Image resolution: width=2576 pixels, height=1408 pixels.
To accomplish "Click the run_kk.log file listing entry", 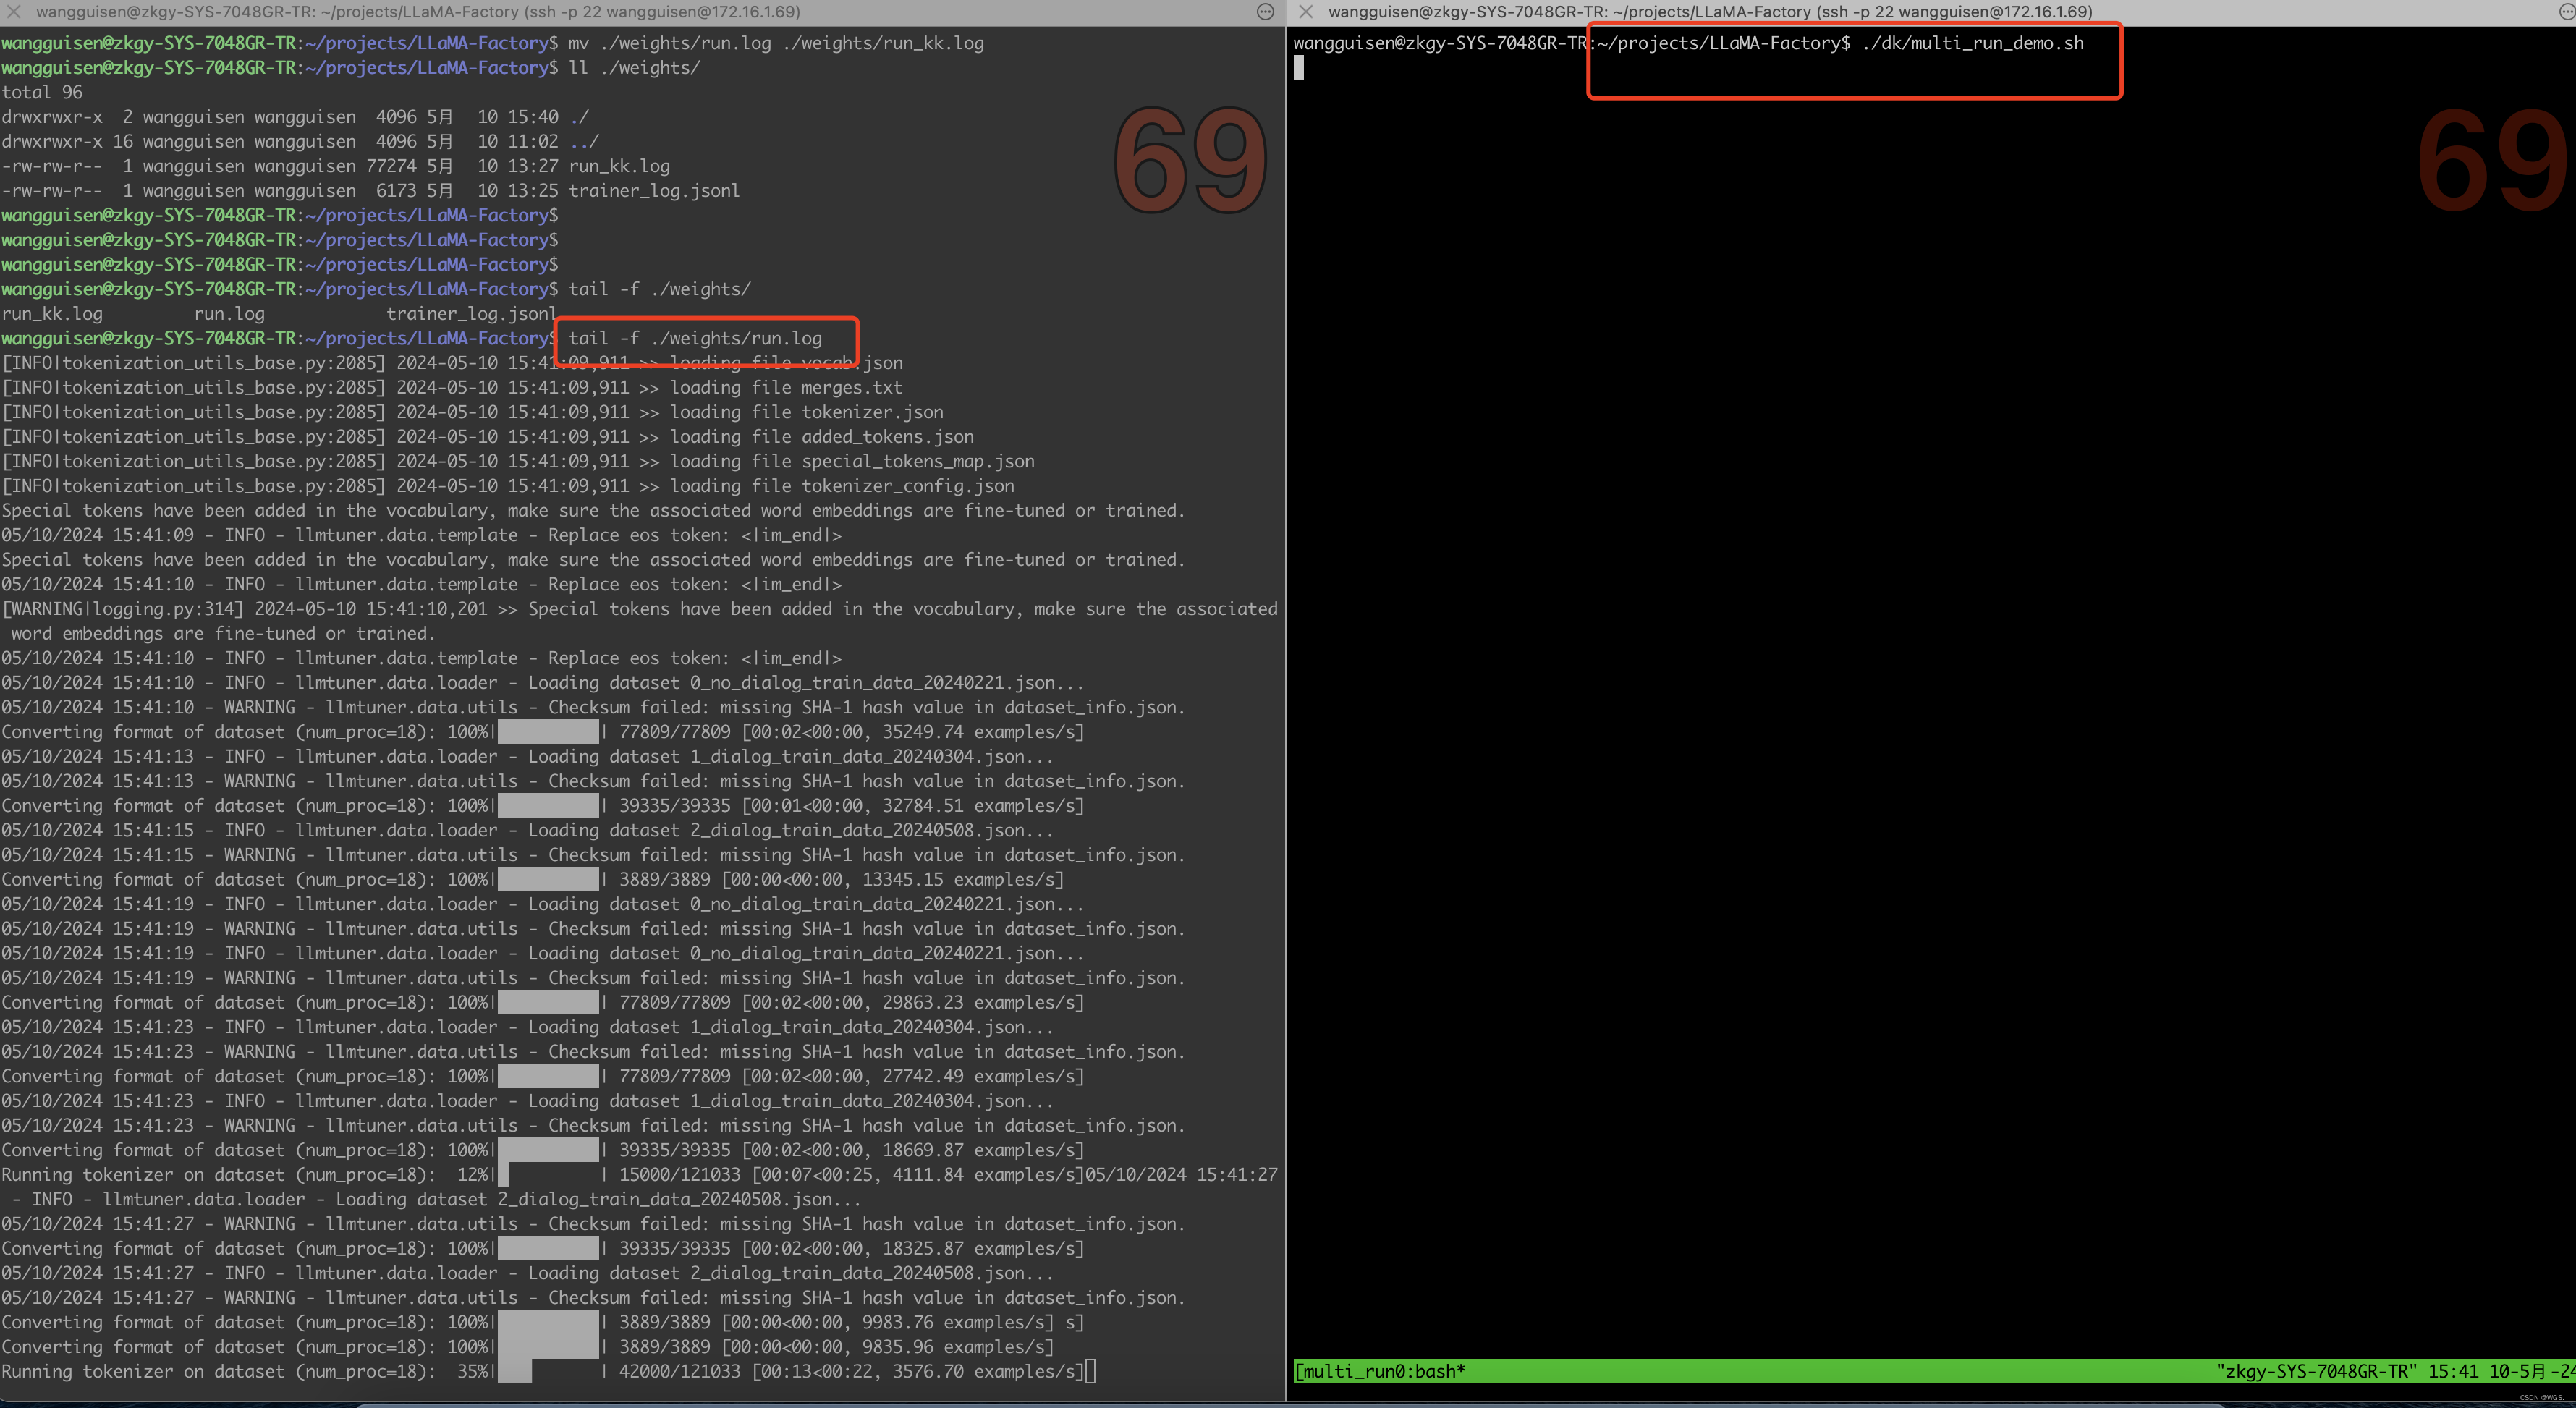I will point(619,166).
